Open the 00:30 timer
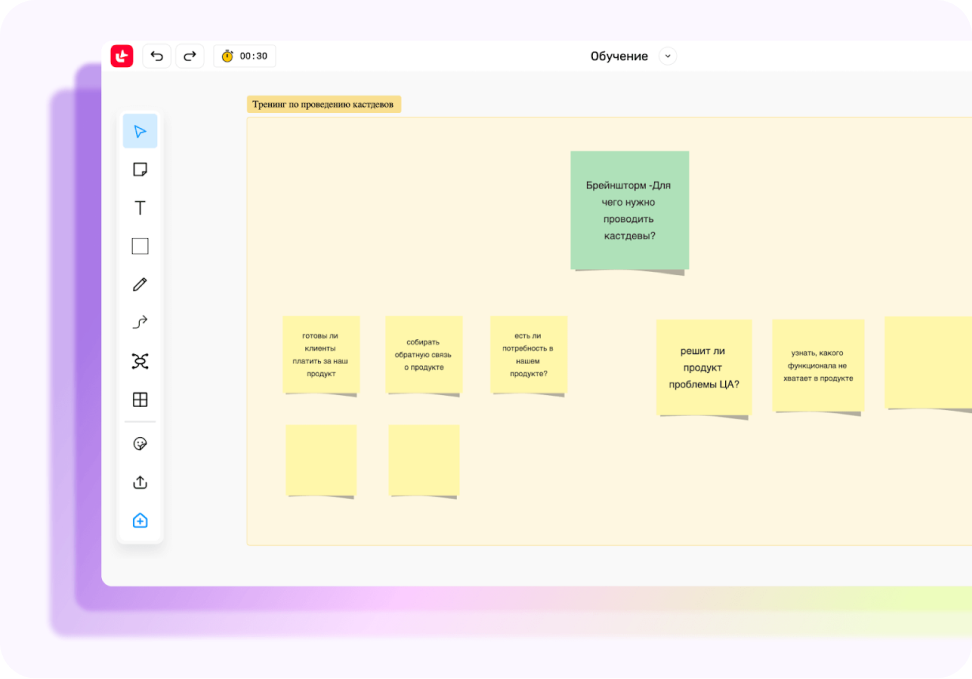Viewport: 972px width, 679px height. (x=245, y=56)
